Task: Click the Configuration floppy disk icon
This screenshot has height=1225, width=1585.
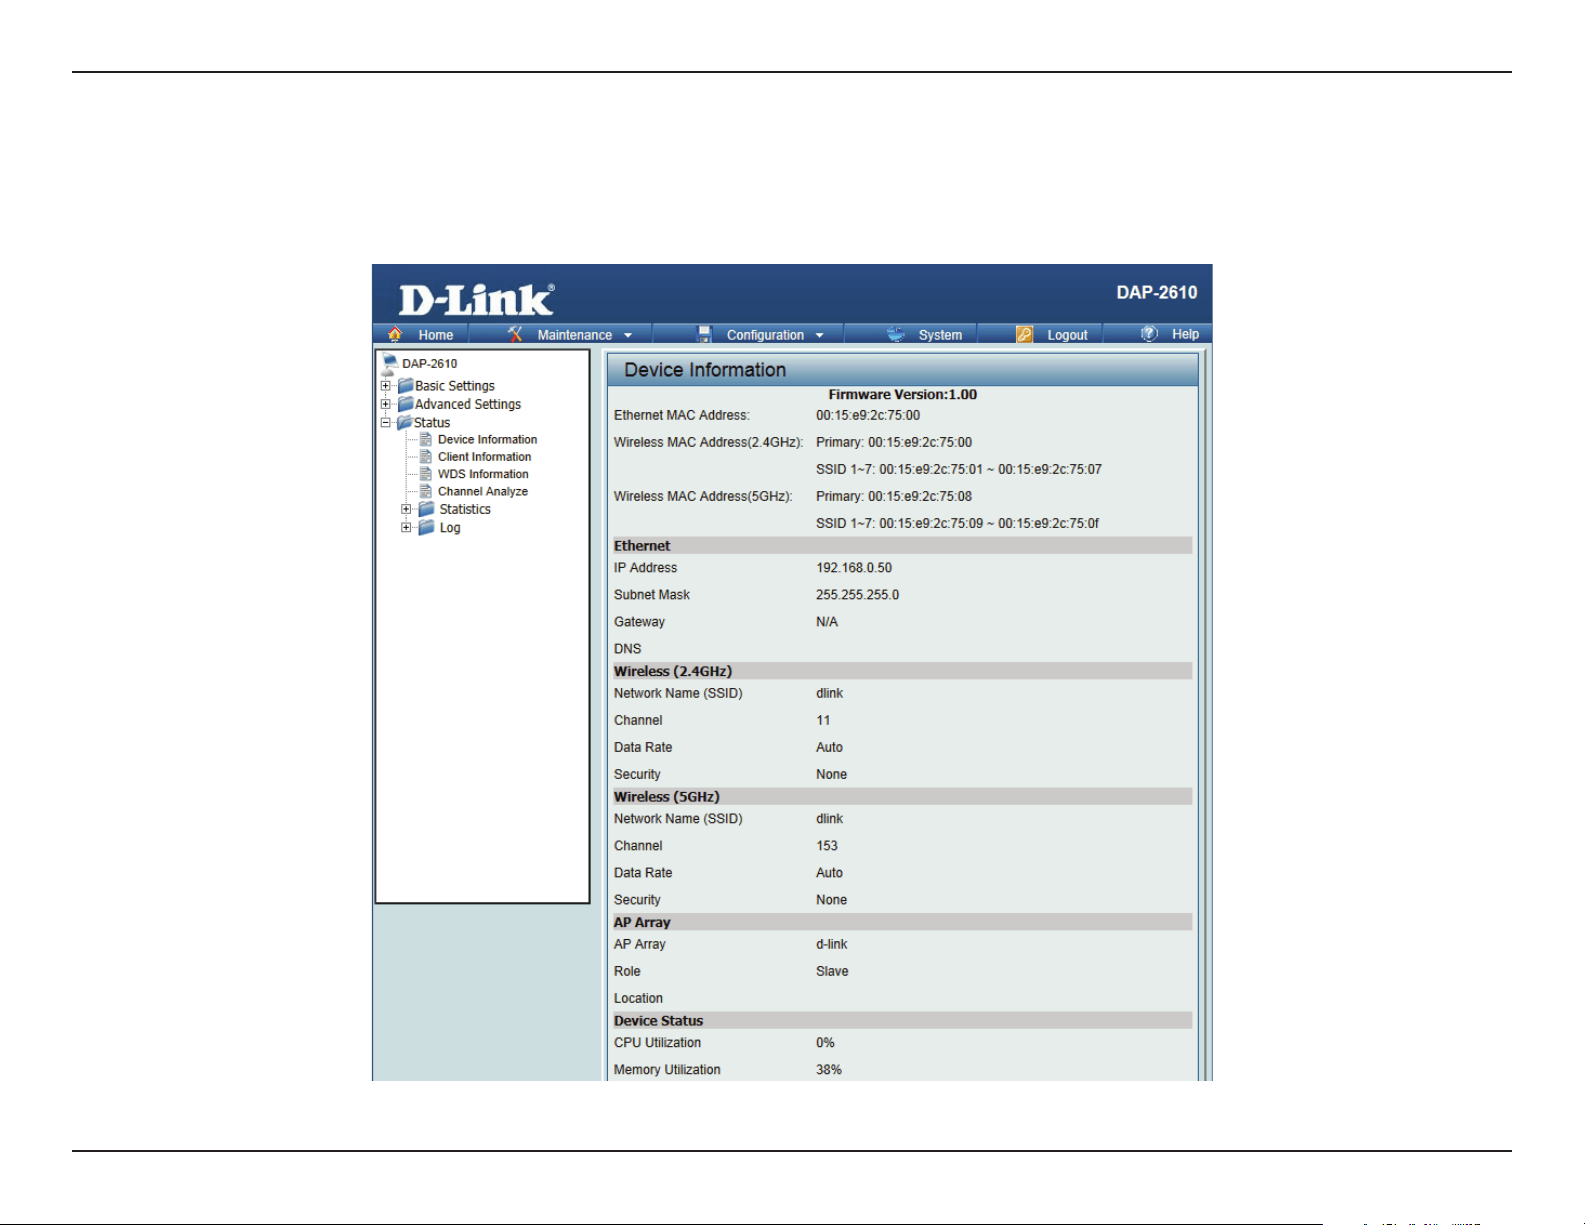Action: 704,334
